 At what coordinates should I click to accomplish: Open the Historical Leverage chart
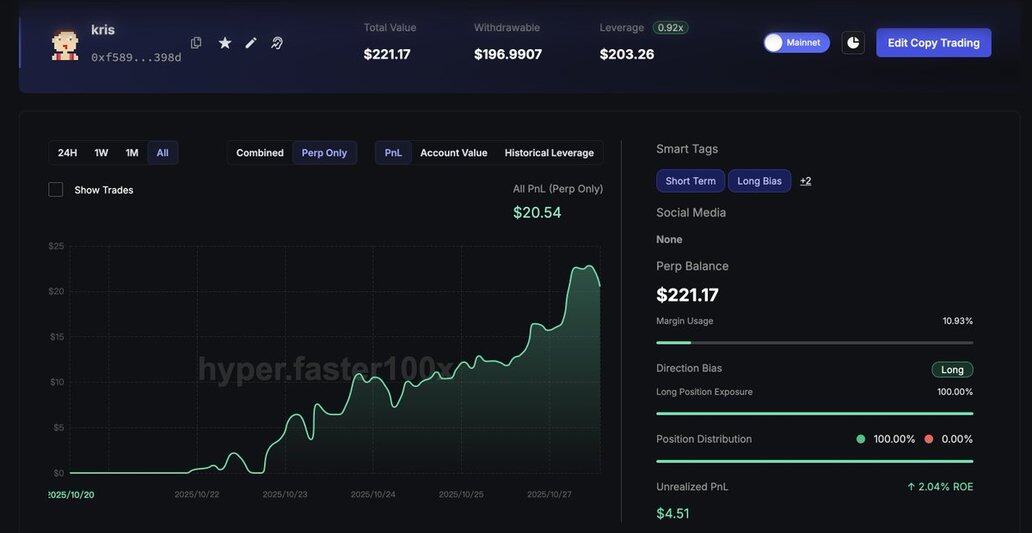pyautogui.click(x=549, y=153)
